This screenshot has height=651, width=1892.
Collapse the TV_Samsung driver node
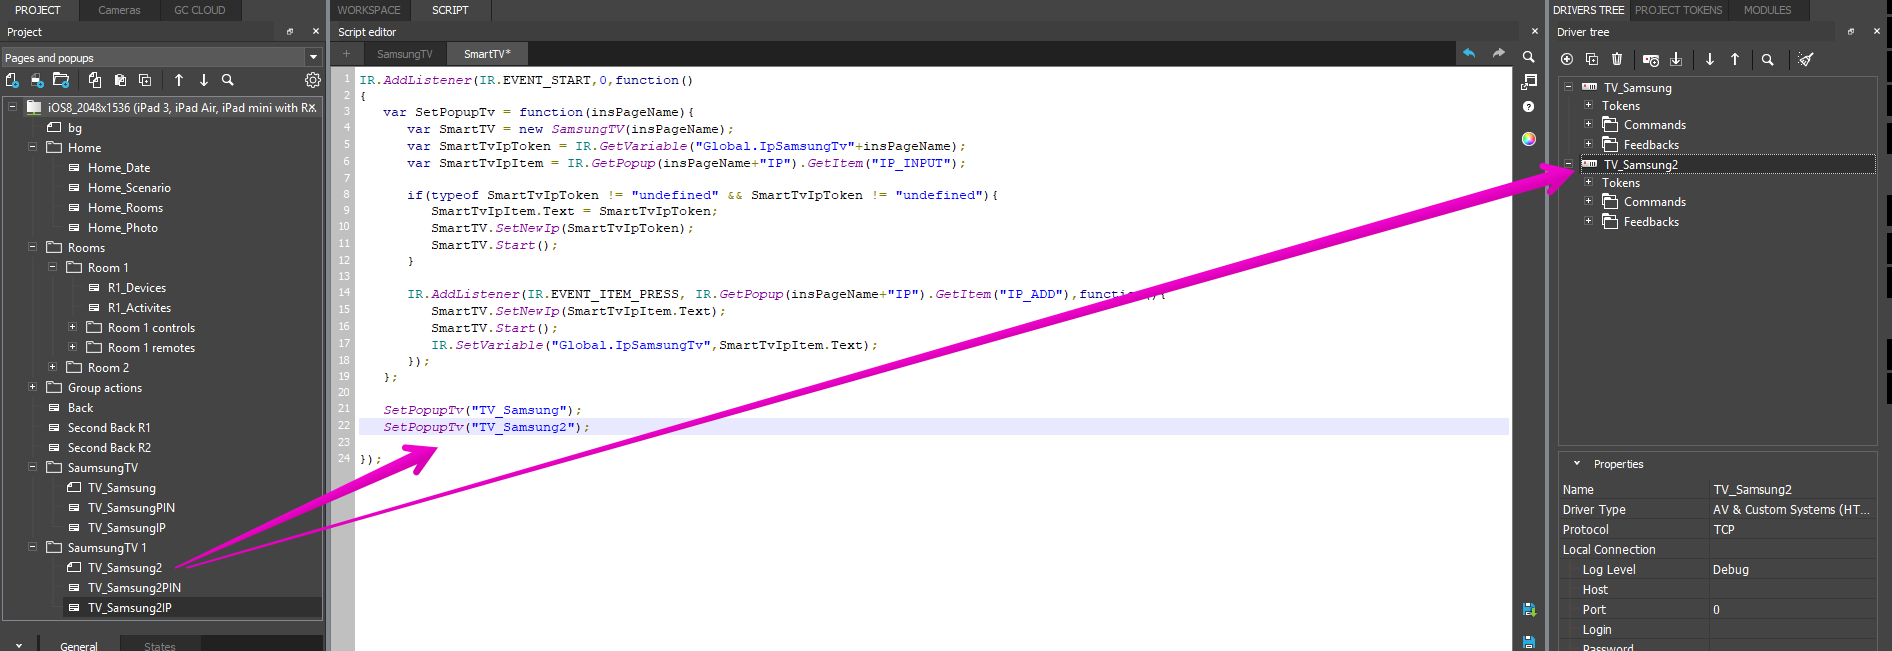pyautogui.click(x=1568, y=87)
